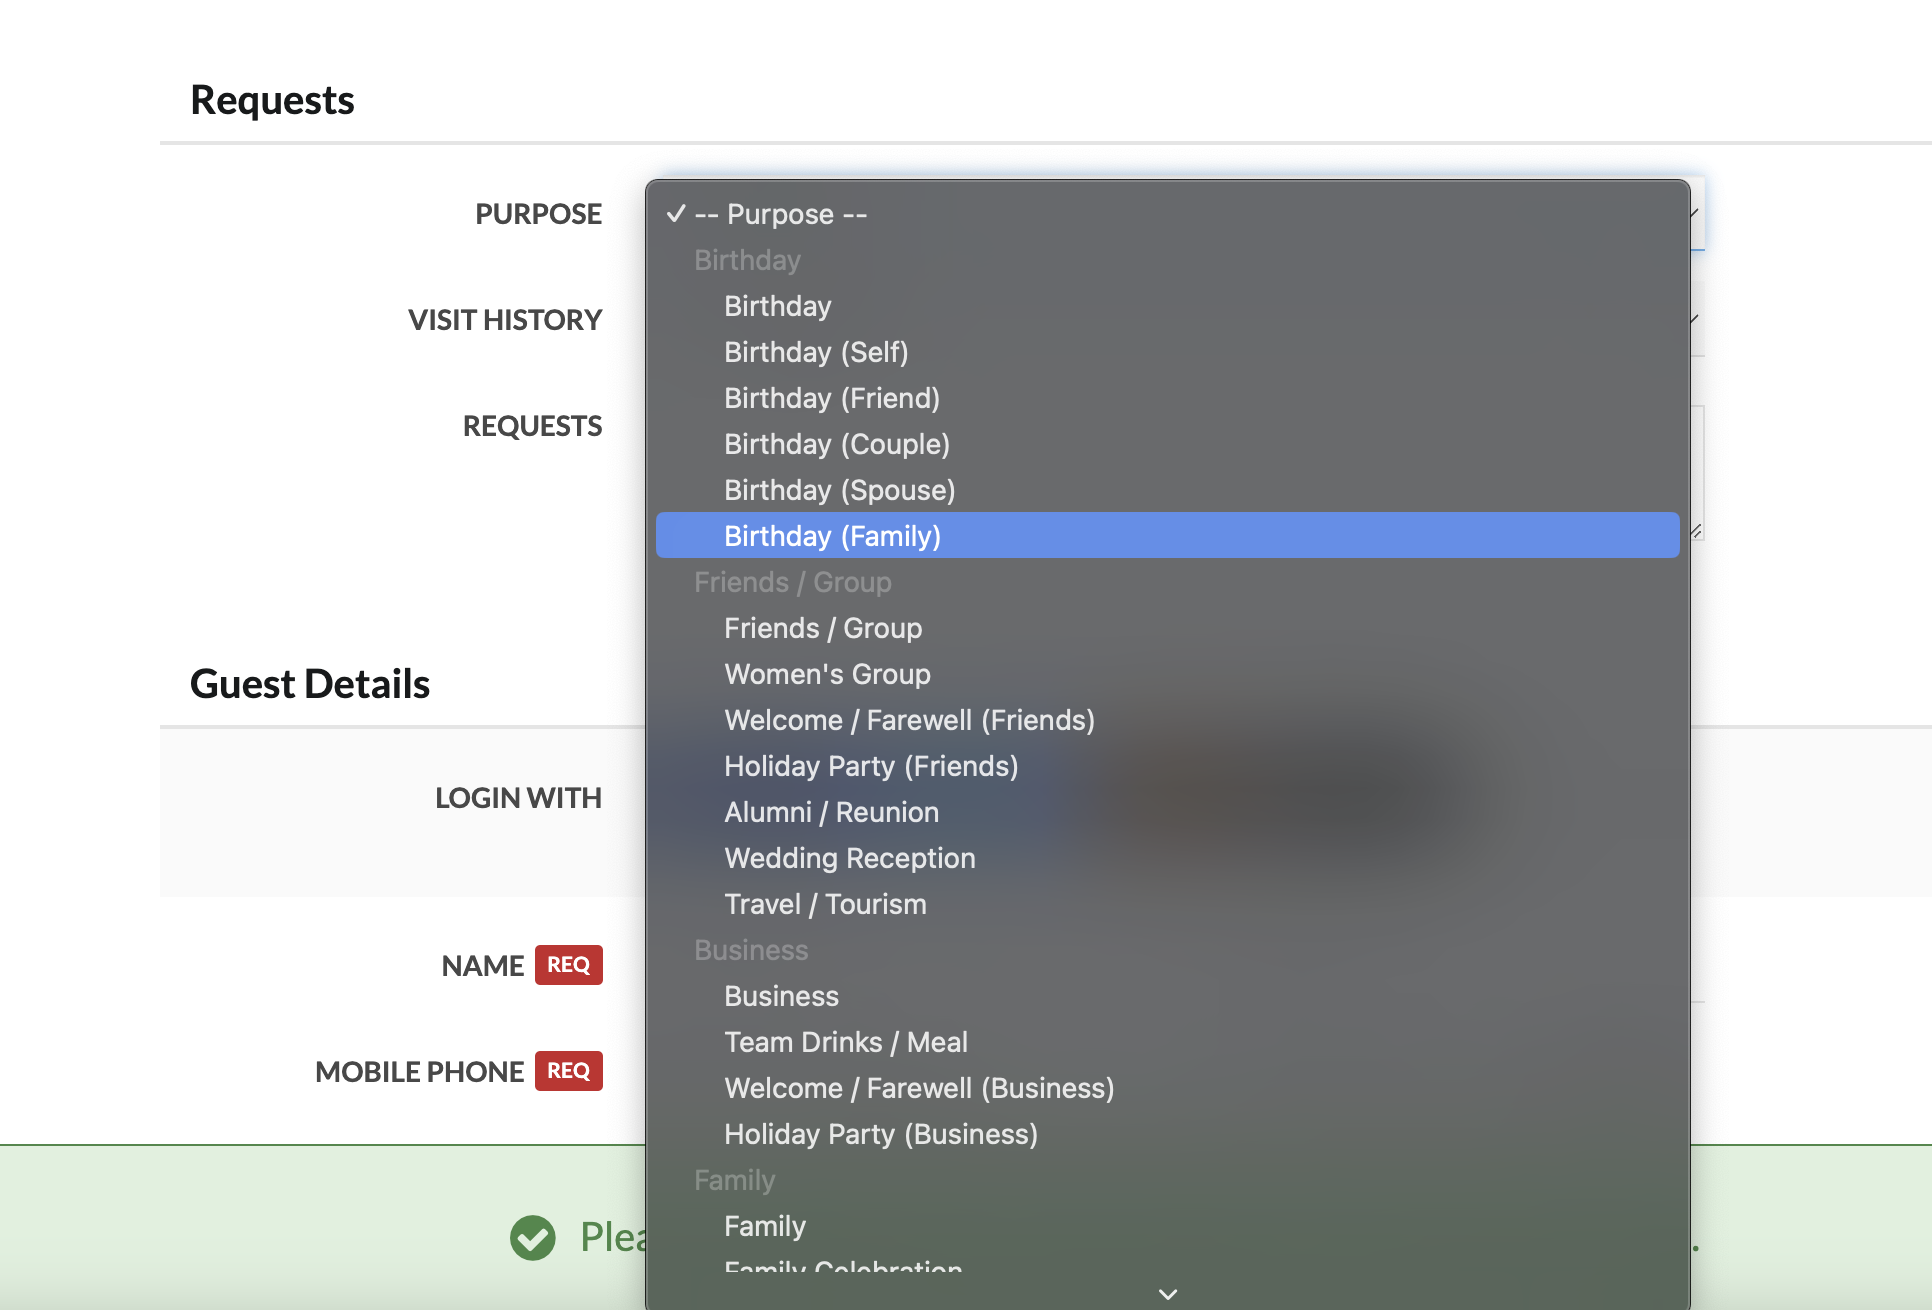This screenshot has height=1310, width=1932.
Task: Select Welcome / Farewell (Friends)
Action: (x=909, y=720)
